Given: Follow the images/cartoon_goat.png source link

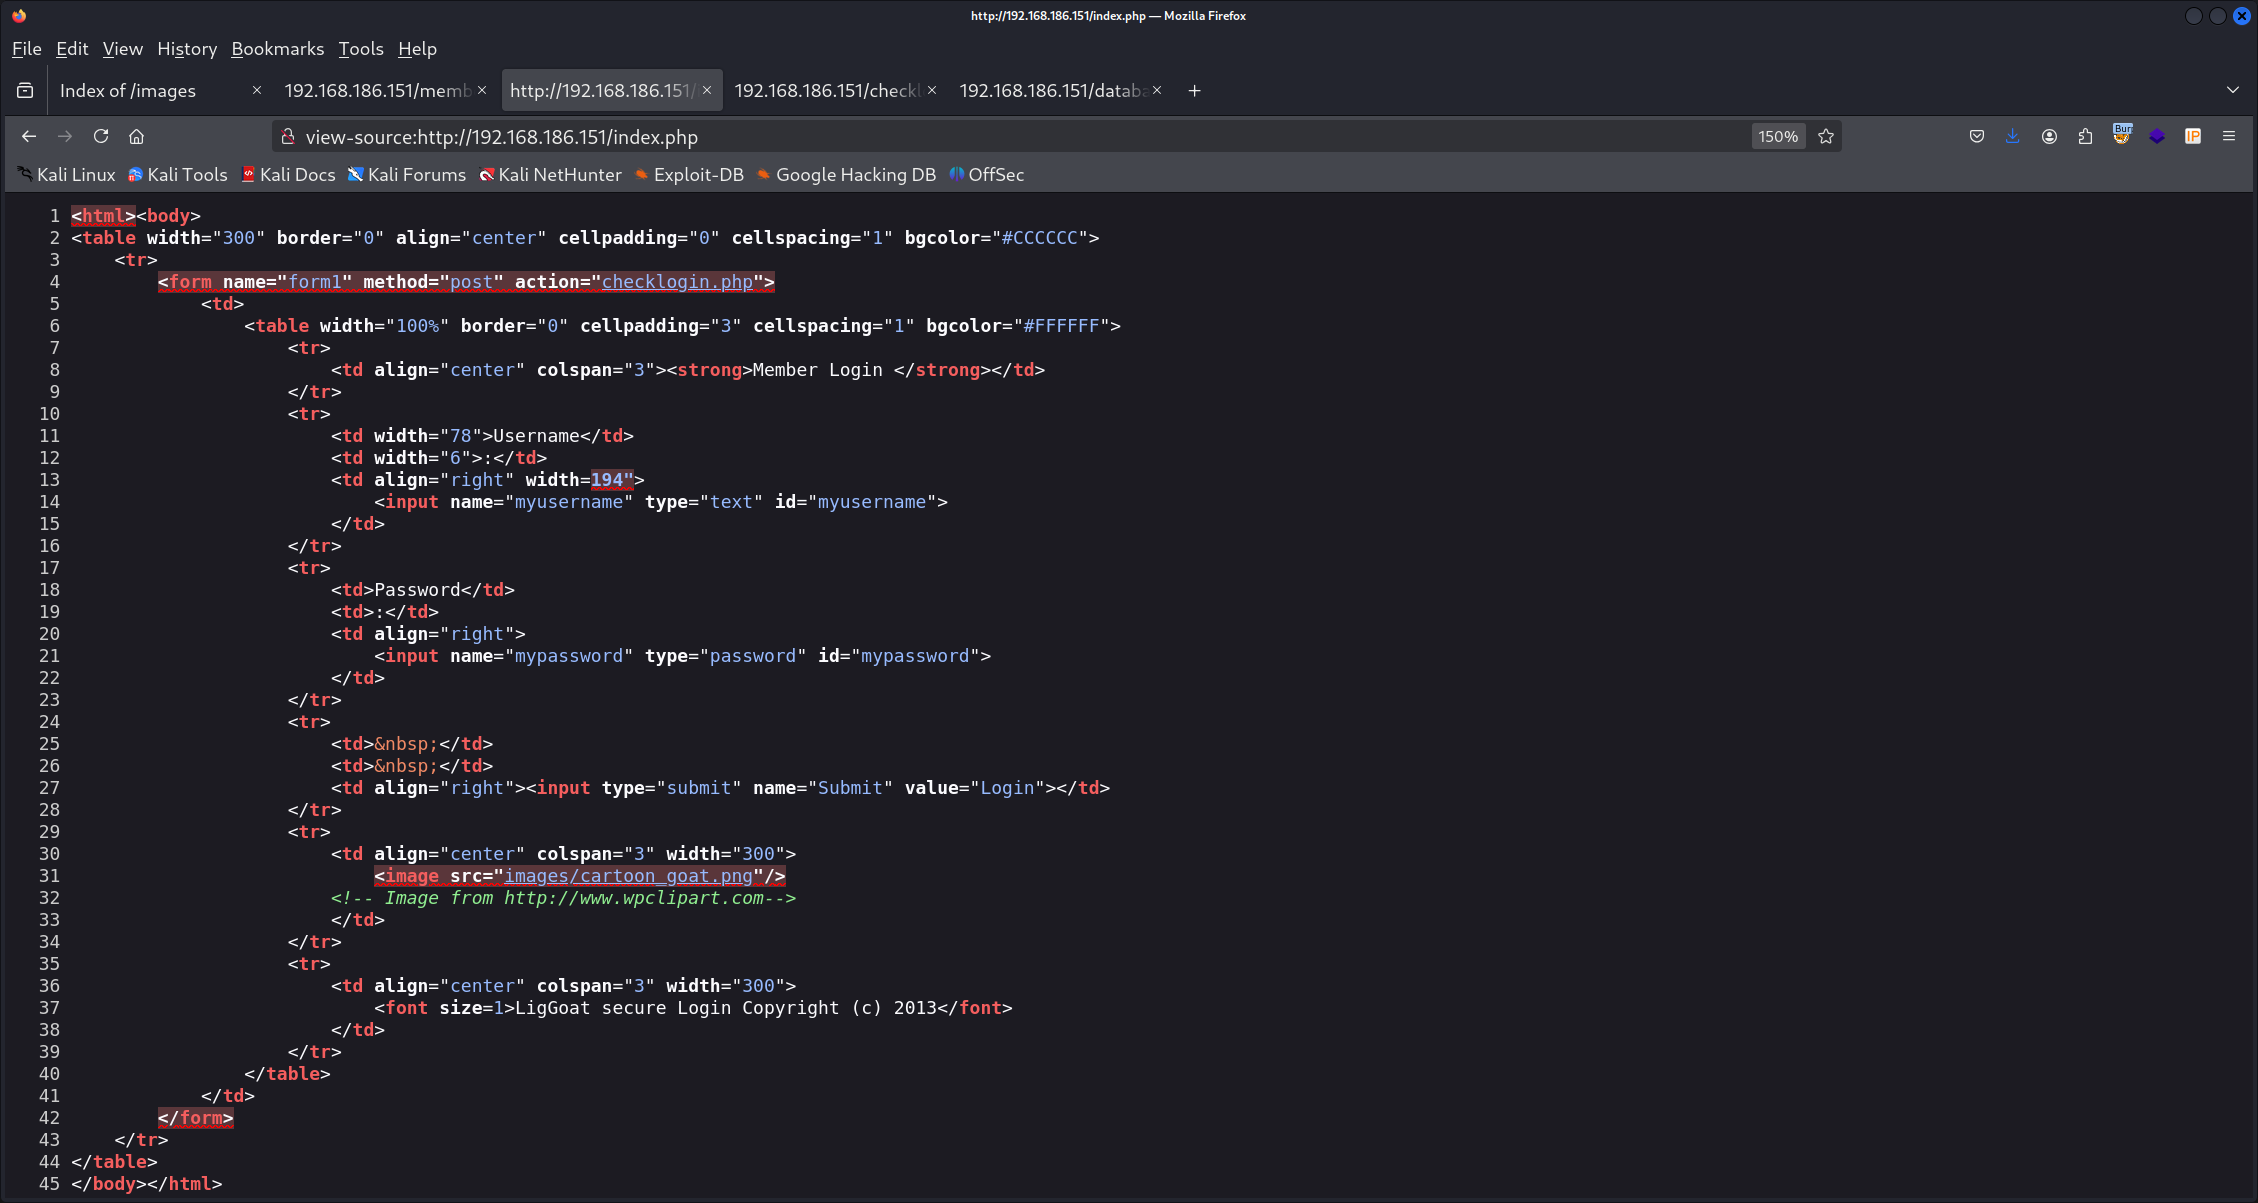Looking at the screenshot, I should coord(628,876).
